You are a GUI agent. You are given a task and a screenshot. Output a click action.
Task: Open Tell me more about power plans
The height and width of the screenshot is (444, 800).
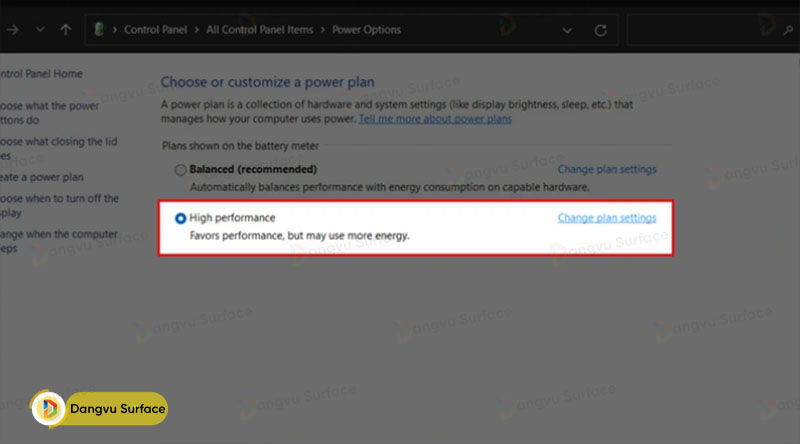(x=435, y=119)
